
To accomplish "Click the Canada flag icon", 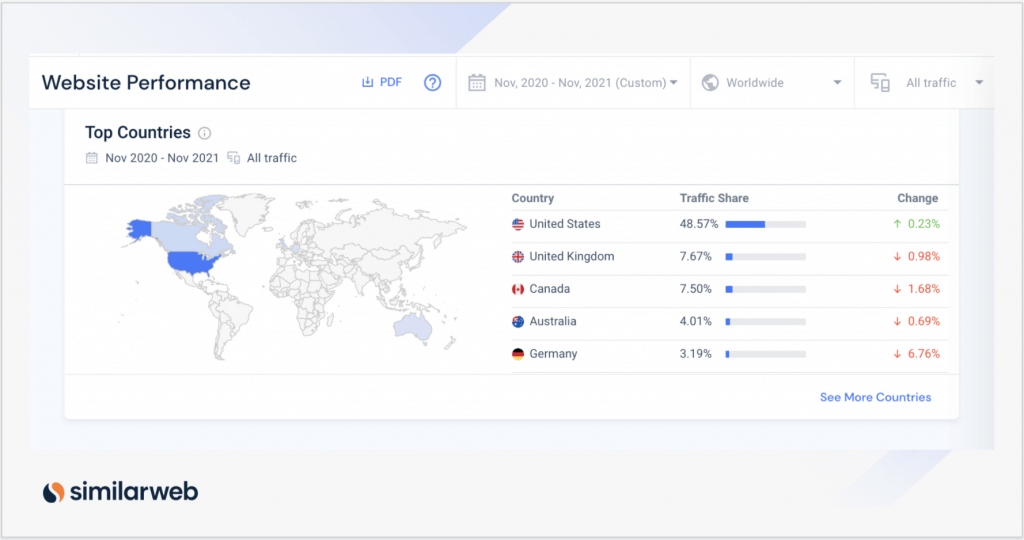I will point(518,289).
